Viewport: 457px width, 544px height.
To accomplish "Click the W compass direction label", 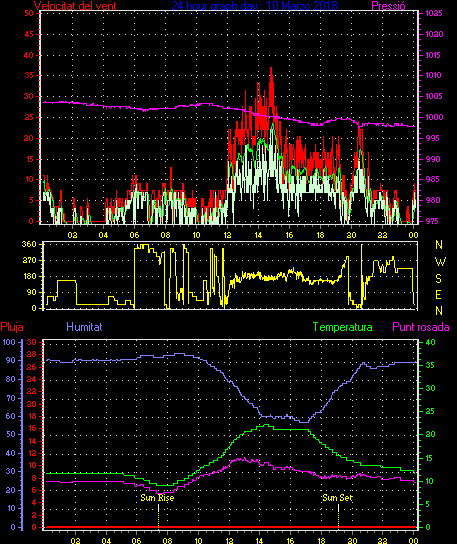I will coord(440,262).
